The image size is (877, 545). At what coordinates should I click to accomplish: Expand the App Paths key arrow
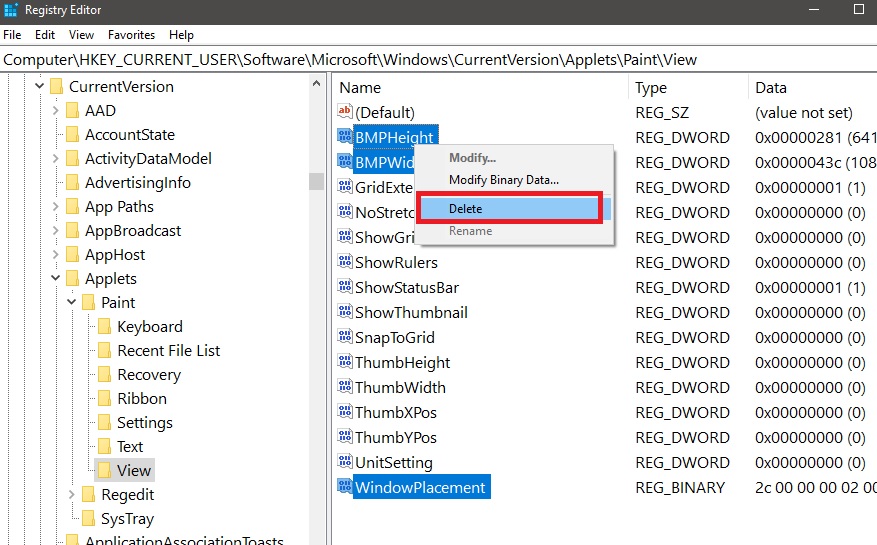55,206
